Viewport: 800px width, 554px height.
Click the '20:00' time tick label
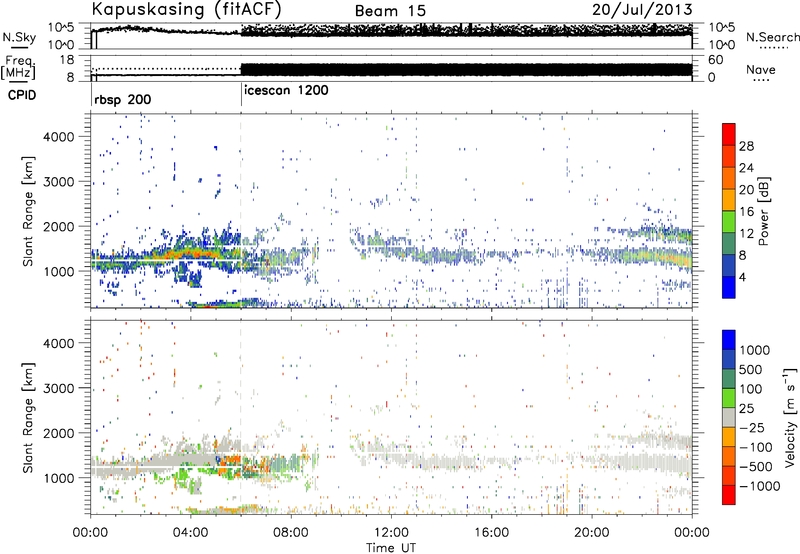point(591,533)
